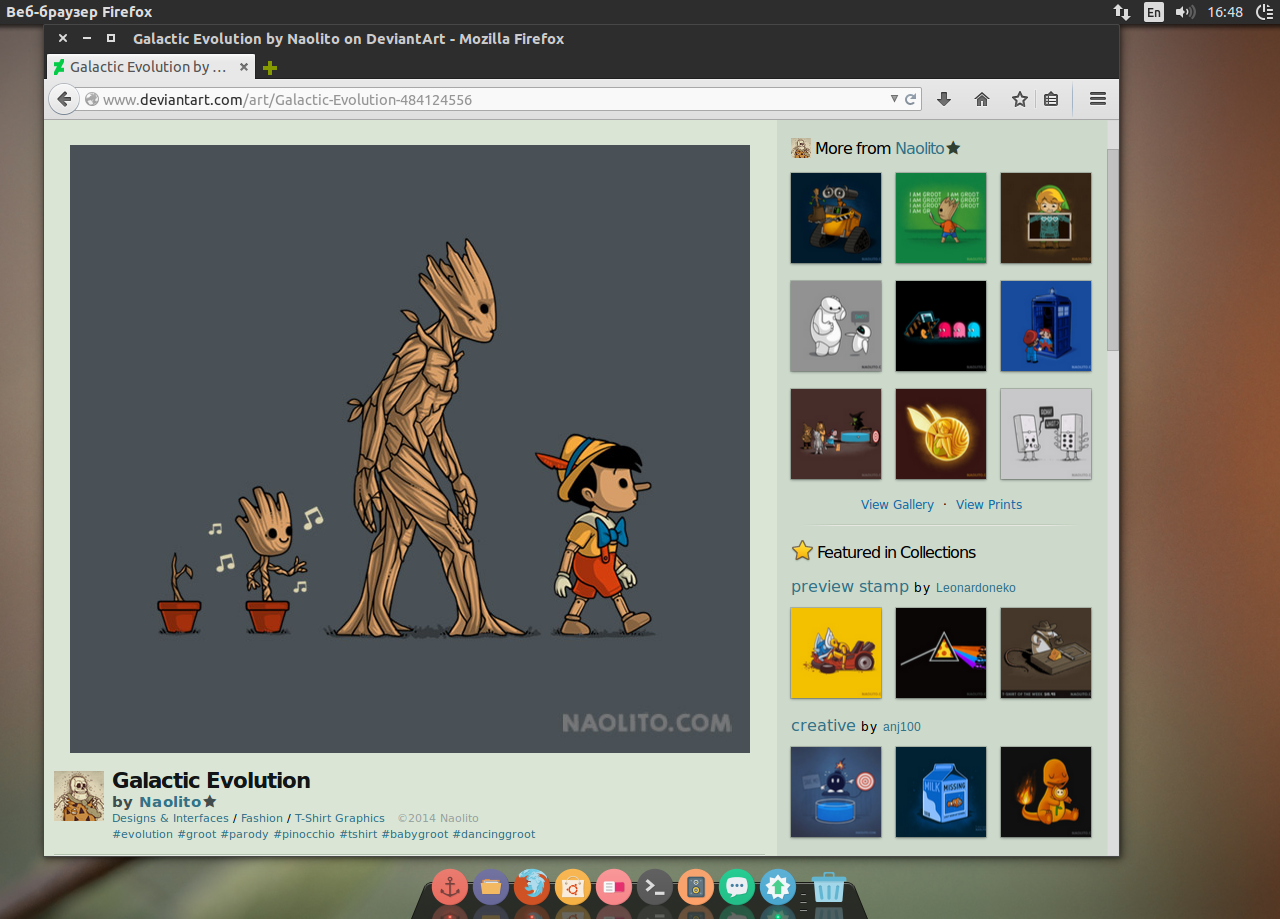This screenshot has height=919, width=1280.
Task: Follow the View Gallery link
Action: 897,504
